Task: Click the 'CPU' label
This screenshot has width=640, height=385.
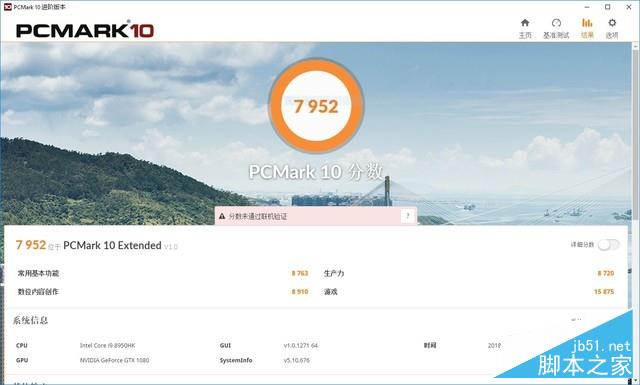Action: [x=22, y=345]
